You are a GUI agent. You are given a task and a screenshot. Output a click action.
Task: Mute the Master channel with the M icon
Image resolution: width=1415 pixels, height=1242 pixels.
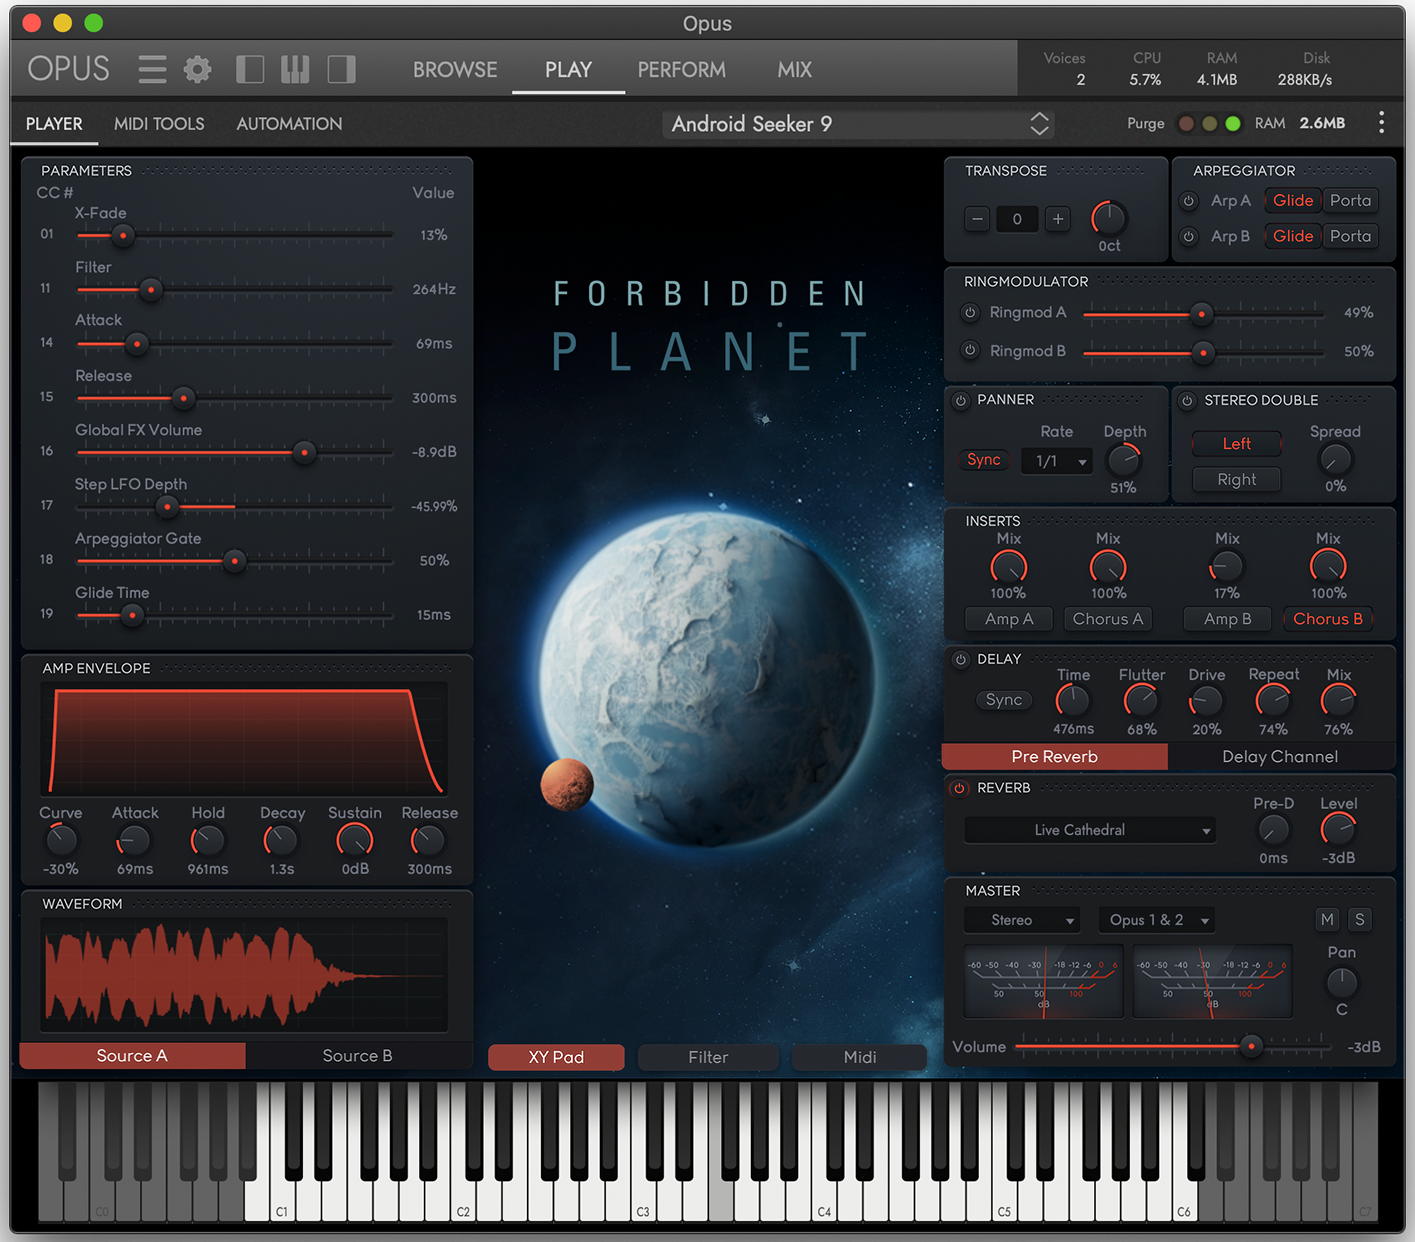(x=1327, y=919)
